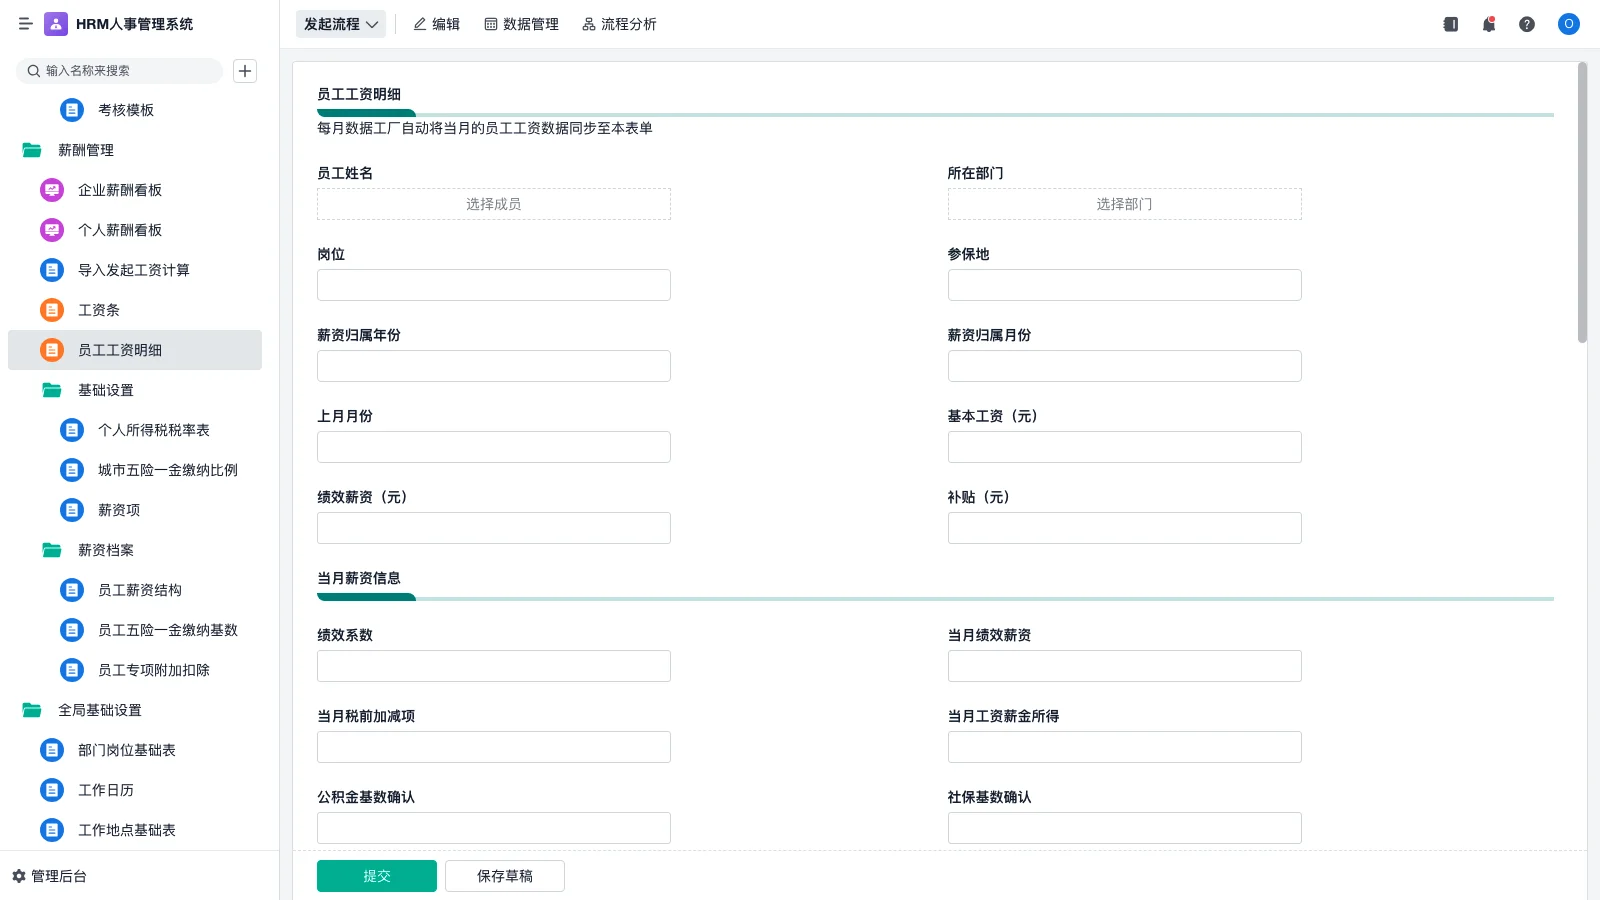
Task: Open the hamburger menu top left
Action: click(x=26, y=24)
